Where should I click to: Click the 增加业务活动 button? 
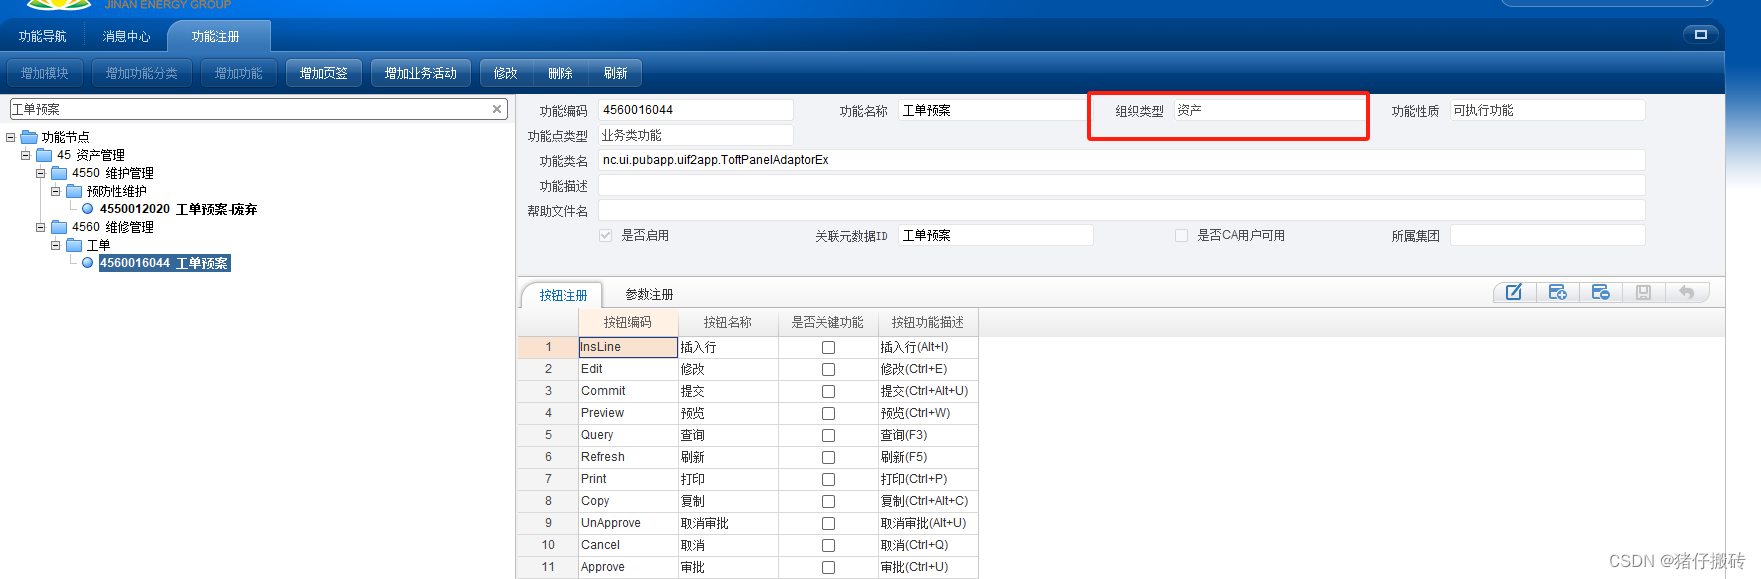click(x=421, y=73)
